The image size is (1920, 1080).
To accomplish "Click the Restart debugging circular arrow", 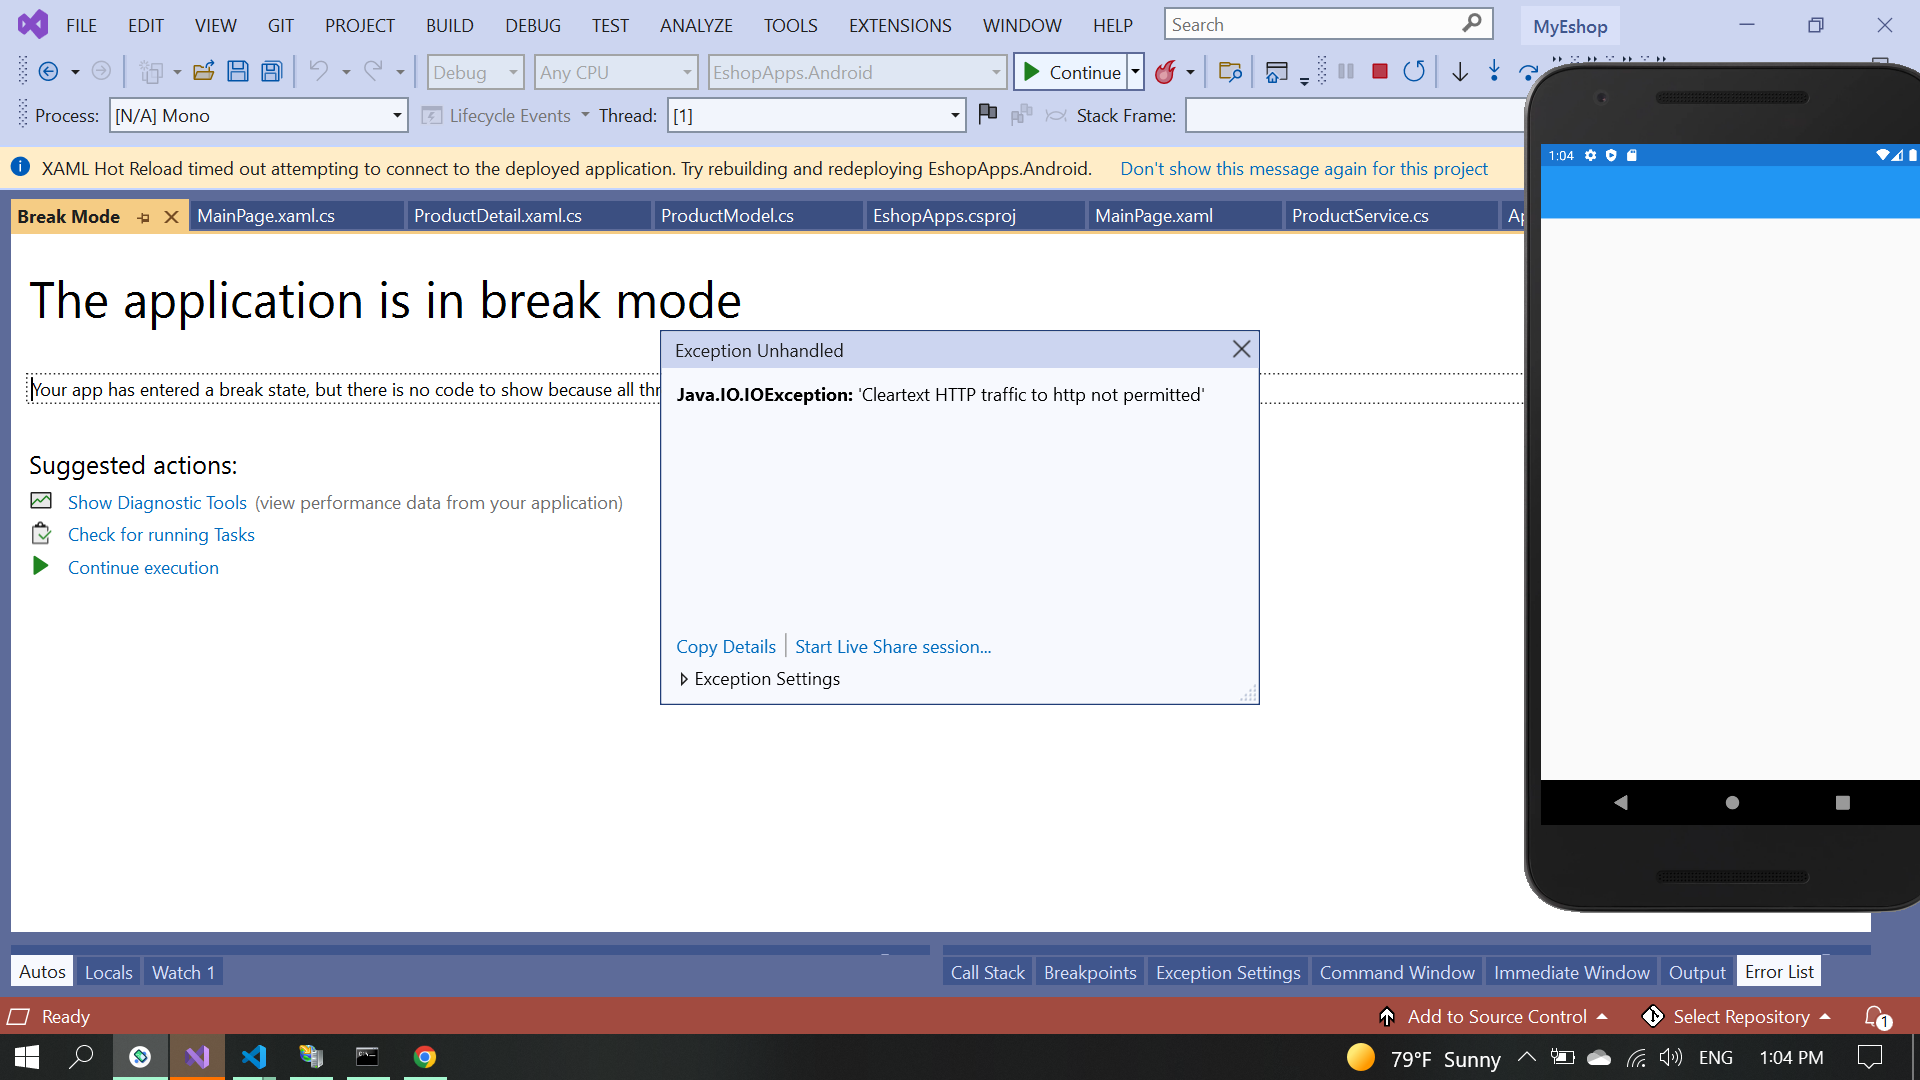I will pyautogui.click(x=1413, y=72).
